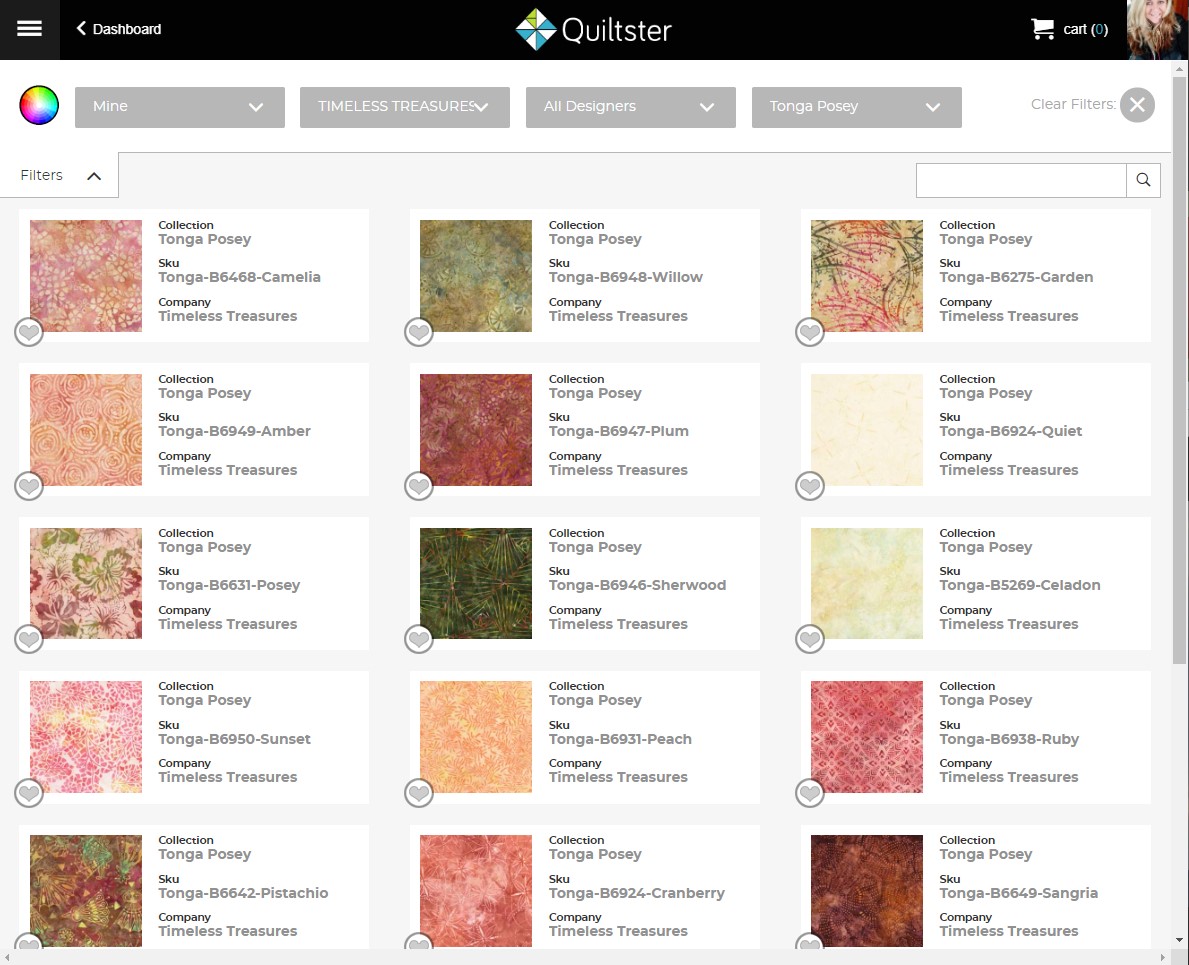The height and width of the screenshot is (965, 1189).
Task: Click the Tonga-B6275-Garden SKU text
Action: [1016, 277]
